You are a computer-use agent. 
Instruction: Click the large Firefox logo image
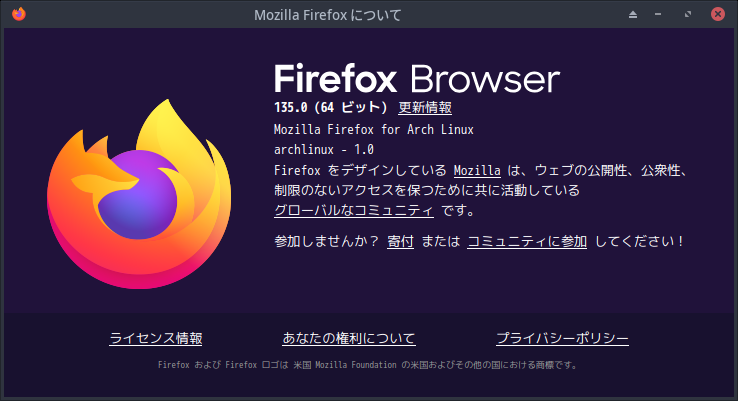(139, 193)
